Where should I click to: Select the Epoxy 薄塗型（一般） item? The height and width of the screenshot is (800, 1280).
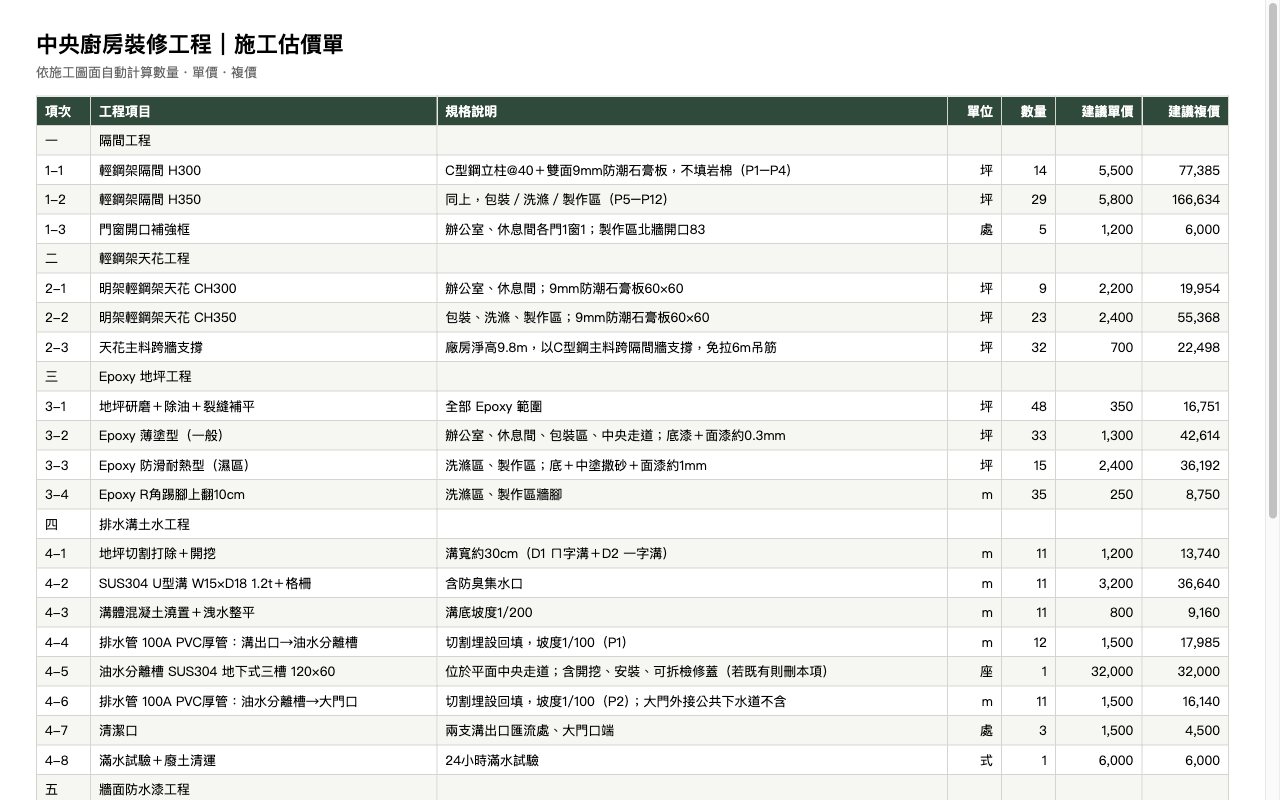632,436
